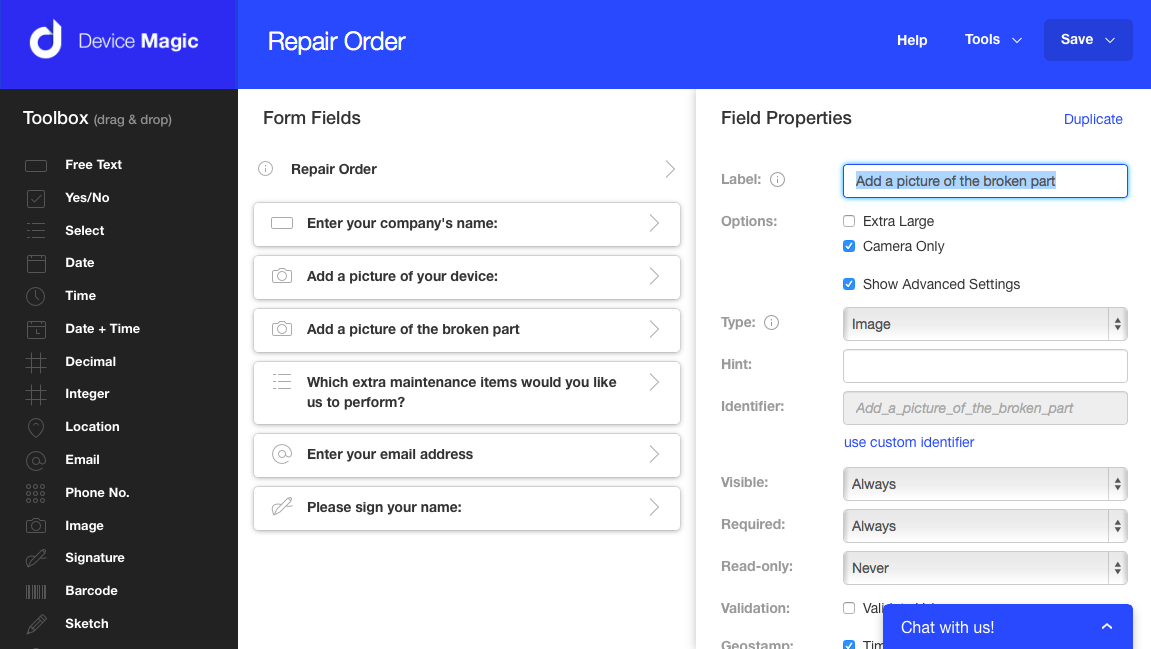The height and width of the screenshot is (649, 1151).
Task: Click the Device Magic logo icon
Action: (x=46, y=40)
